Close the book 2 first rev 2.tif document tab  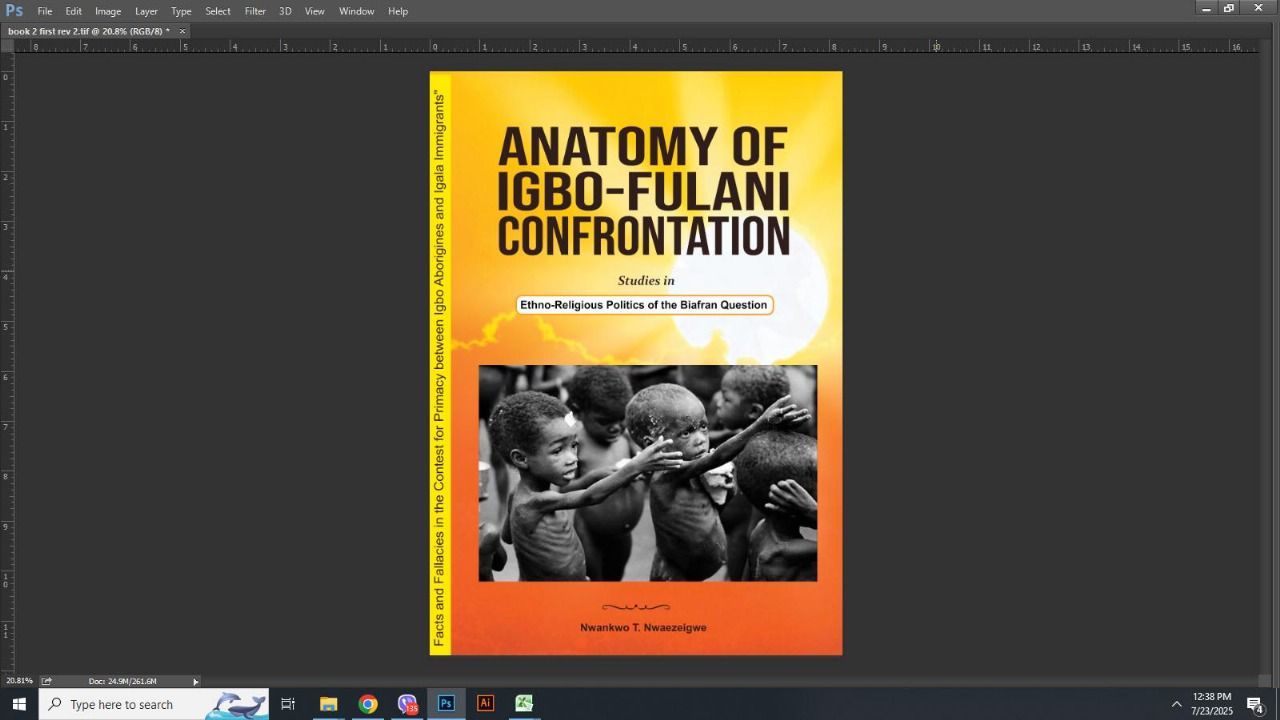point(182,31)
